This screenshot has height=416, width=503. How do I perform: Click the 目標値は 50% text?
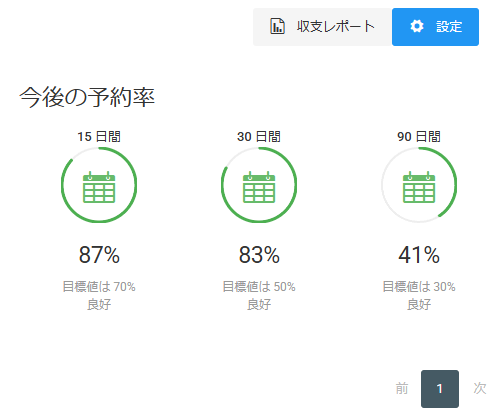coord(259,287)
